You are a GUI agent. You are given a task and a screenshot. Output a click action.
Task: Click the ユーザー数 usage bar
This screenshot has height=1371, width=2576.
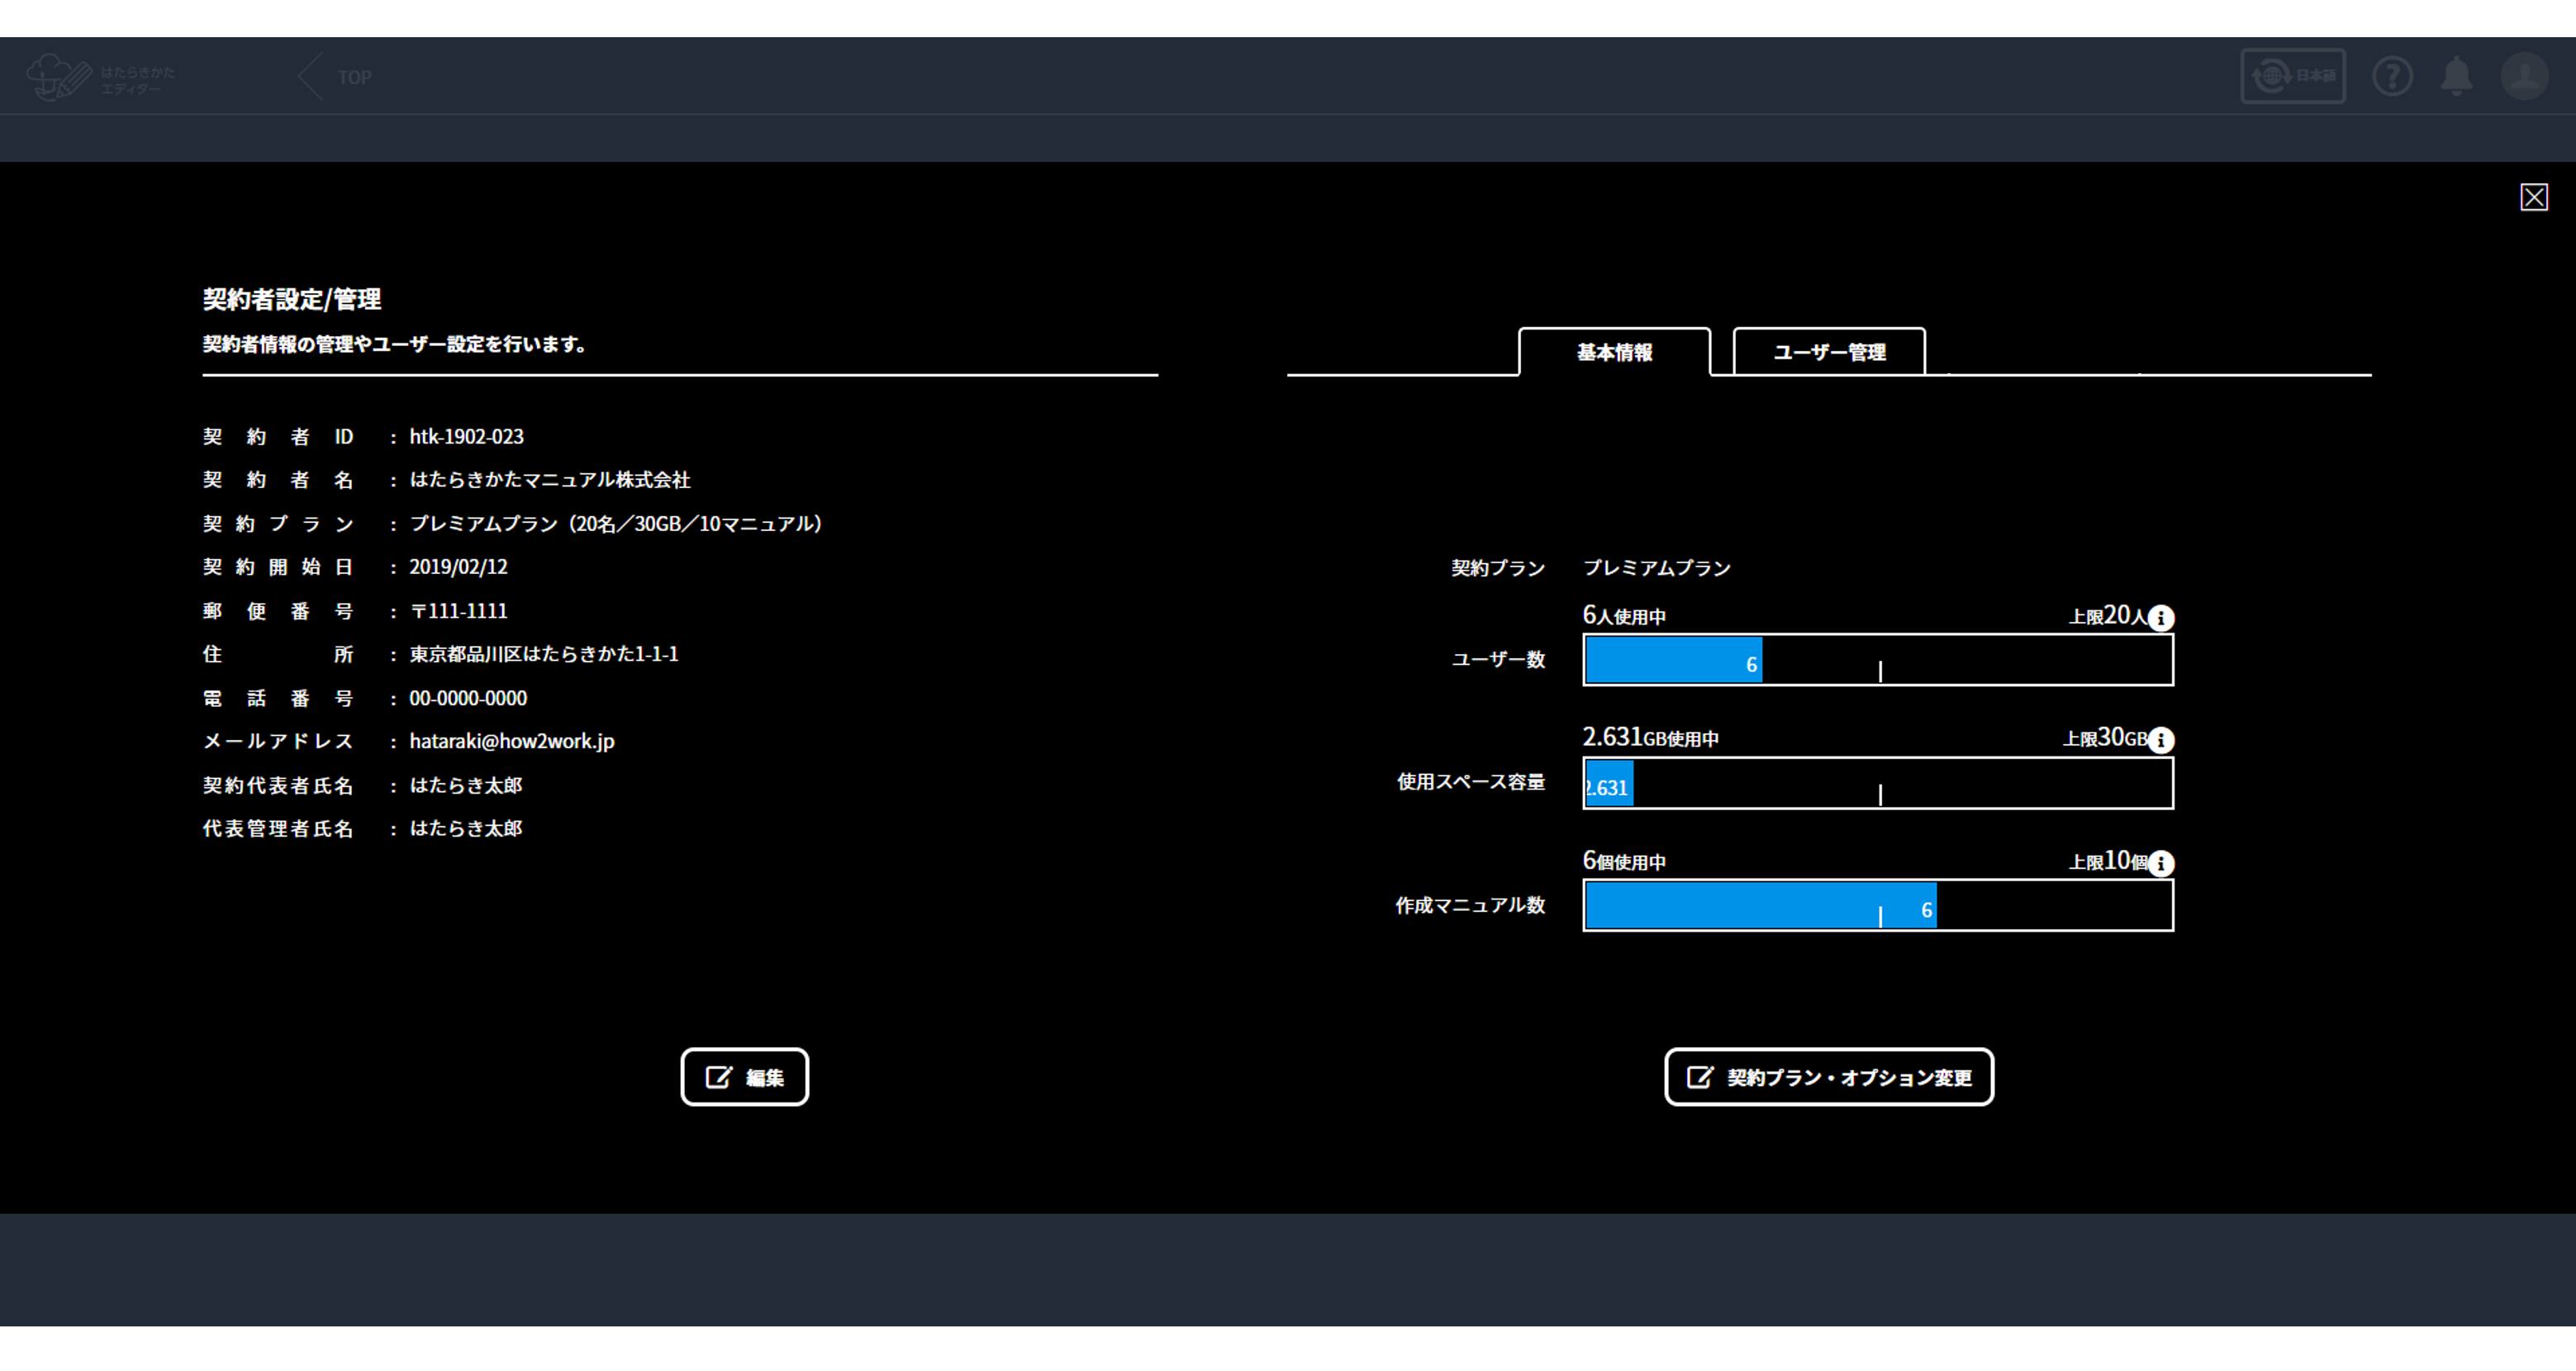[1877, 660]
